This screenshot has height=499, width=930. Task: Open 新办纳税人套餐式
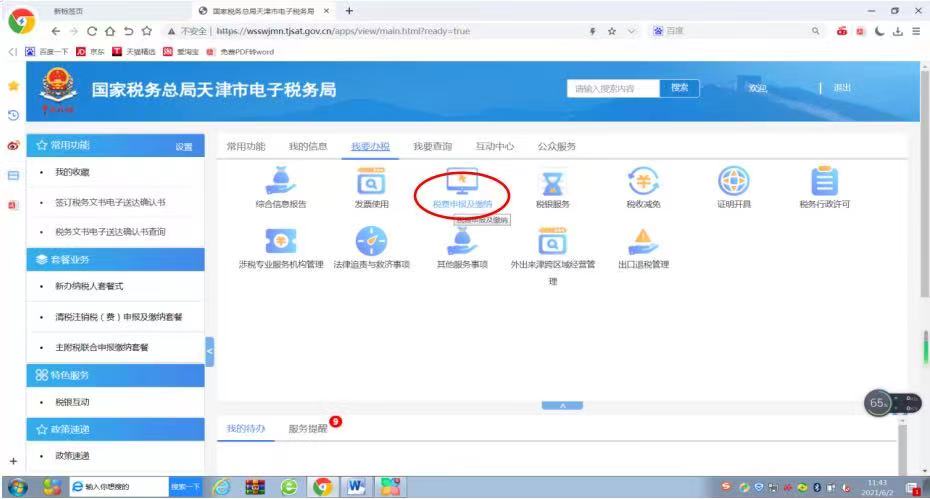click(x=89, y=286)
